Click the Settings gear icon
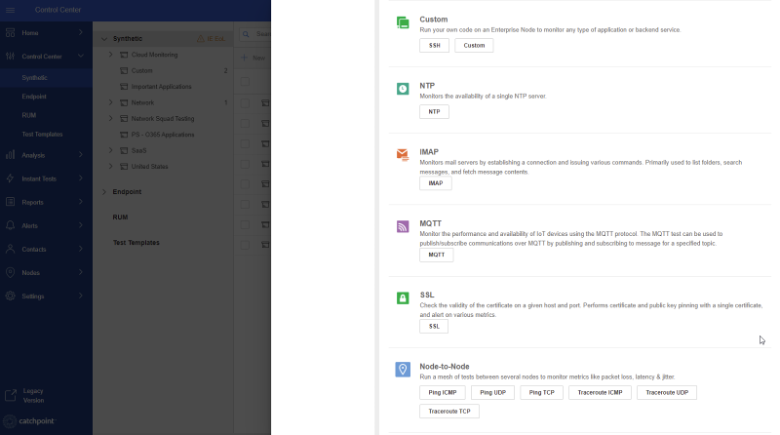The height and width of the screenshot is (435, 780). [10, 296]
